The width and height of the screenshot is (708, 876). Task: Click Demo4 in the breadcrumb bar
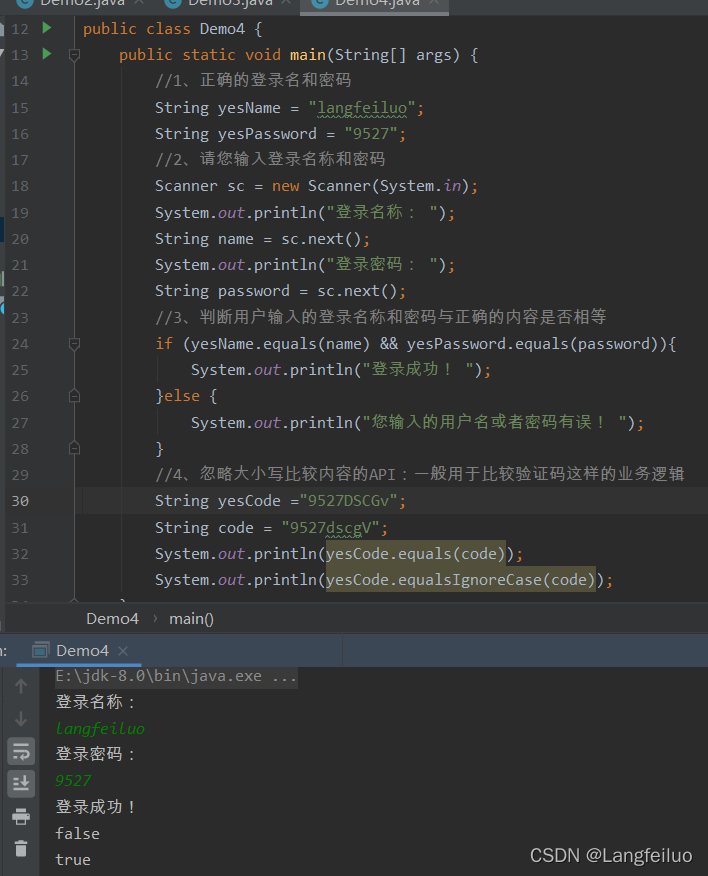point(112,619)
